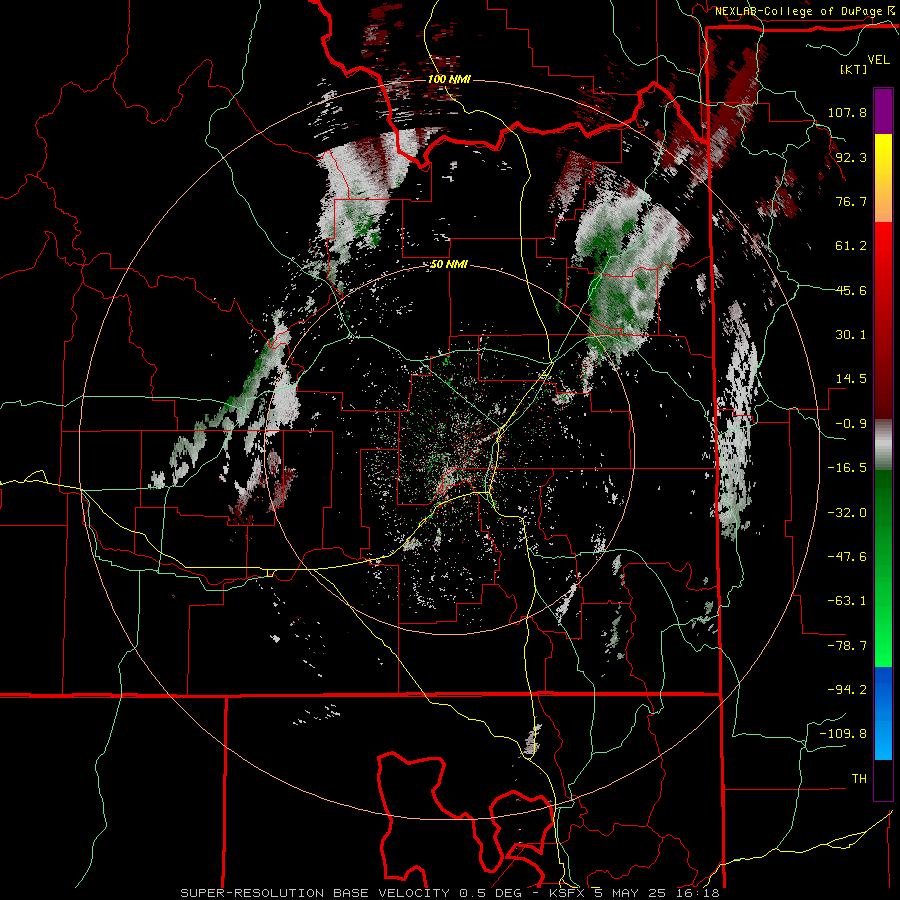Image resolution: width=900 pixels, height=900 pixels.
Task: Click the 45.6 velocity scale value
Action: point(851,290)
